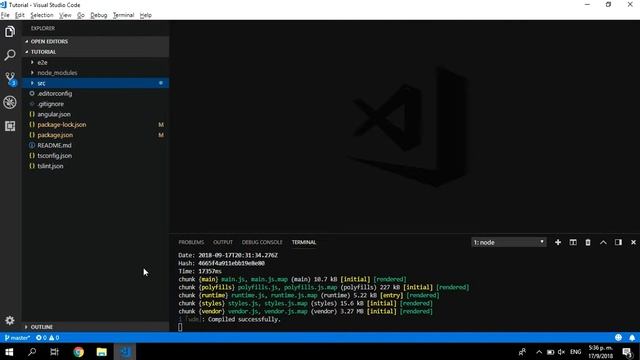Switch to the Output tab
This screenshot has height=360, width=640.
(222, 242)
